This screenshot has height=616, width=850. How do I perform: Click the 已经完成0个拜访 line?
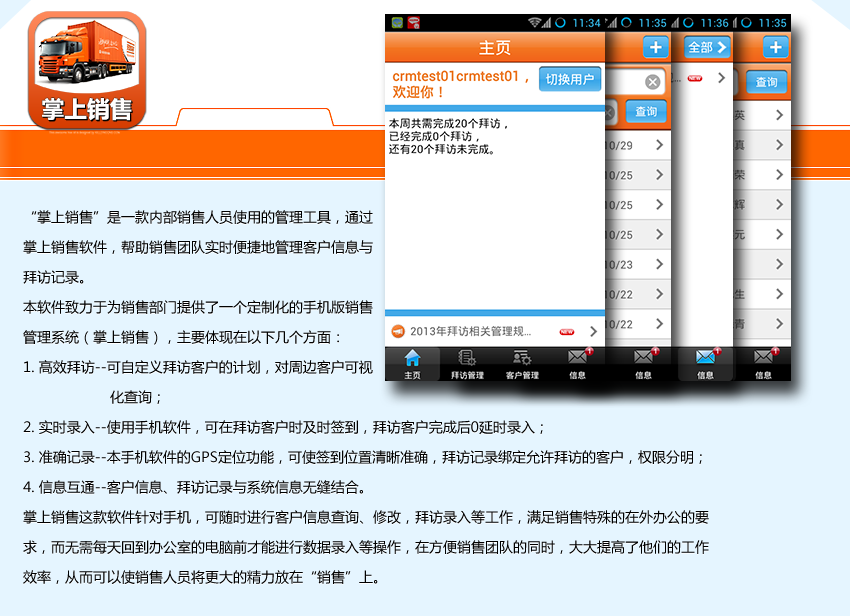[x=434, y=137]
